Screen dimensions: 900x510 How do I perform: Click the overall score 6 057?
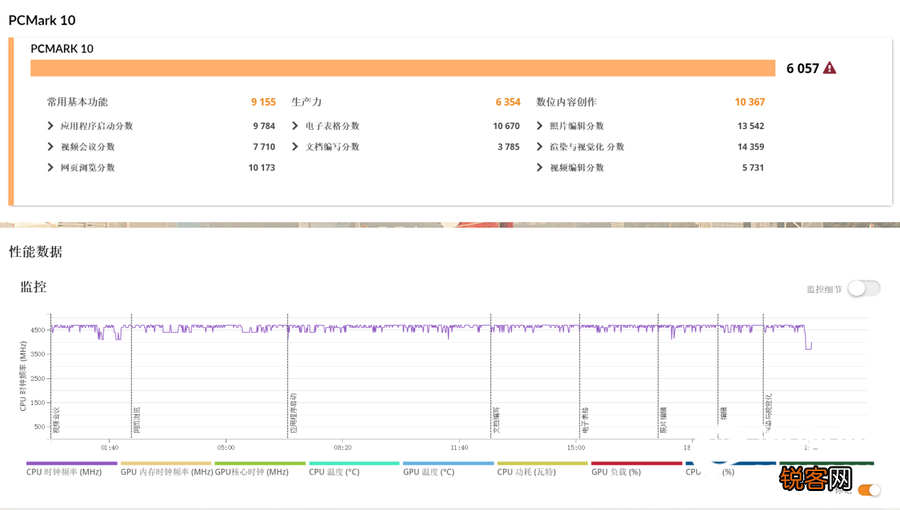pyautogui.click(x=802, y=68)
